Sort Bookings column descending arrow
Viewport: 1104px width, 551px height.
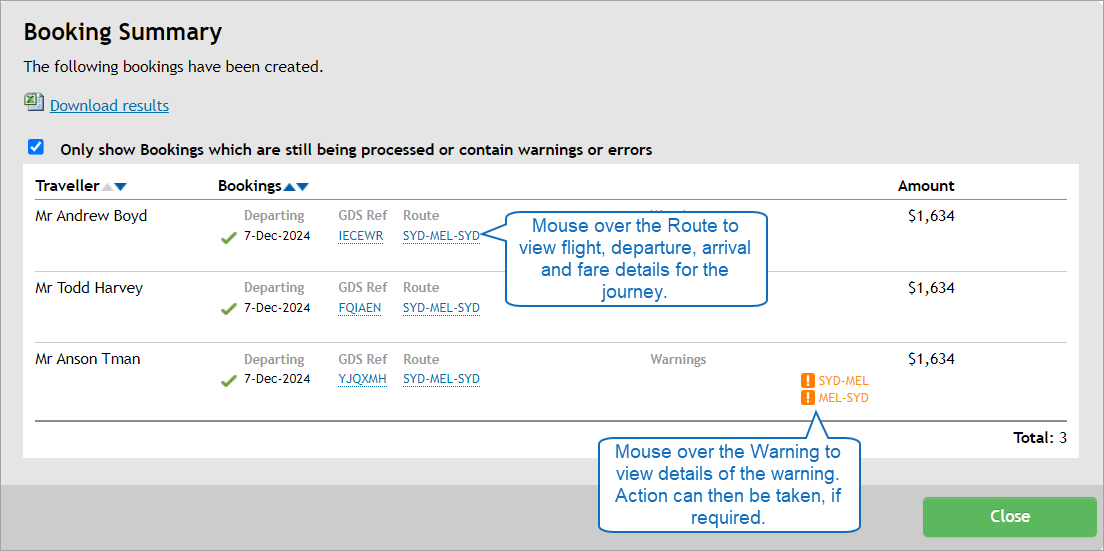click(303, 187)
